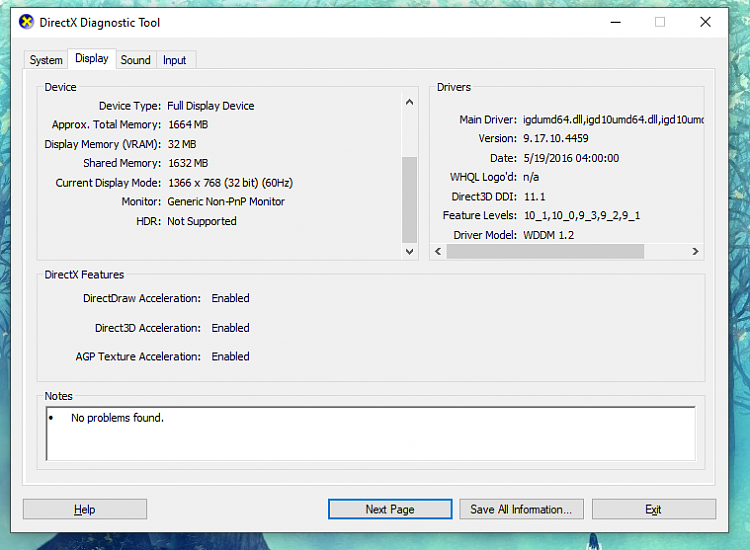Click '1366 x 768 (32 bit) (60Hz)' value
The image size is (750, 550).
[231, 183]
